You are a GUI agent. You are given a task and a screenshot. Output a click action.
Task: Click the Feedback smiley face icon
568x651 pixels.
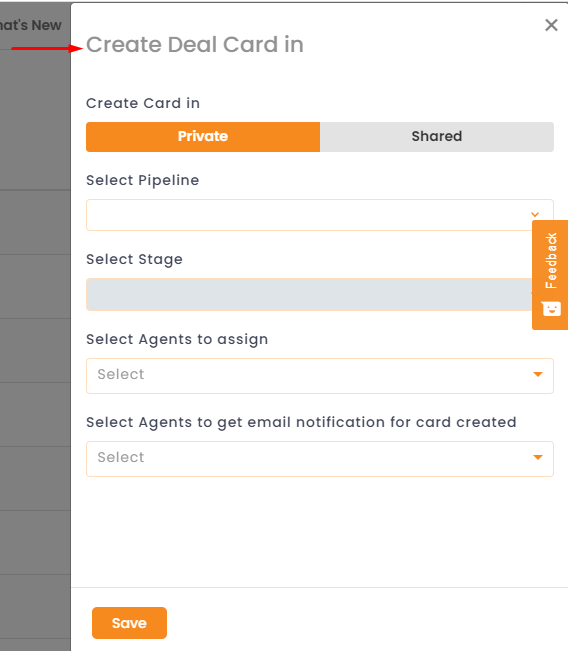[551, 308]
